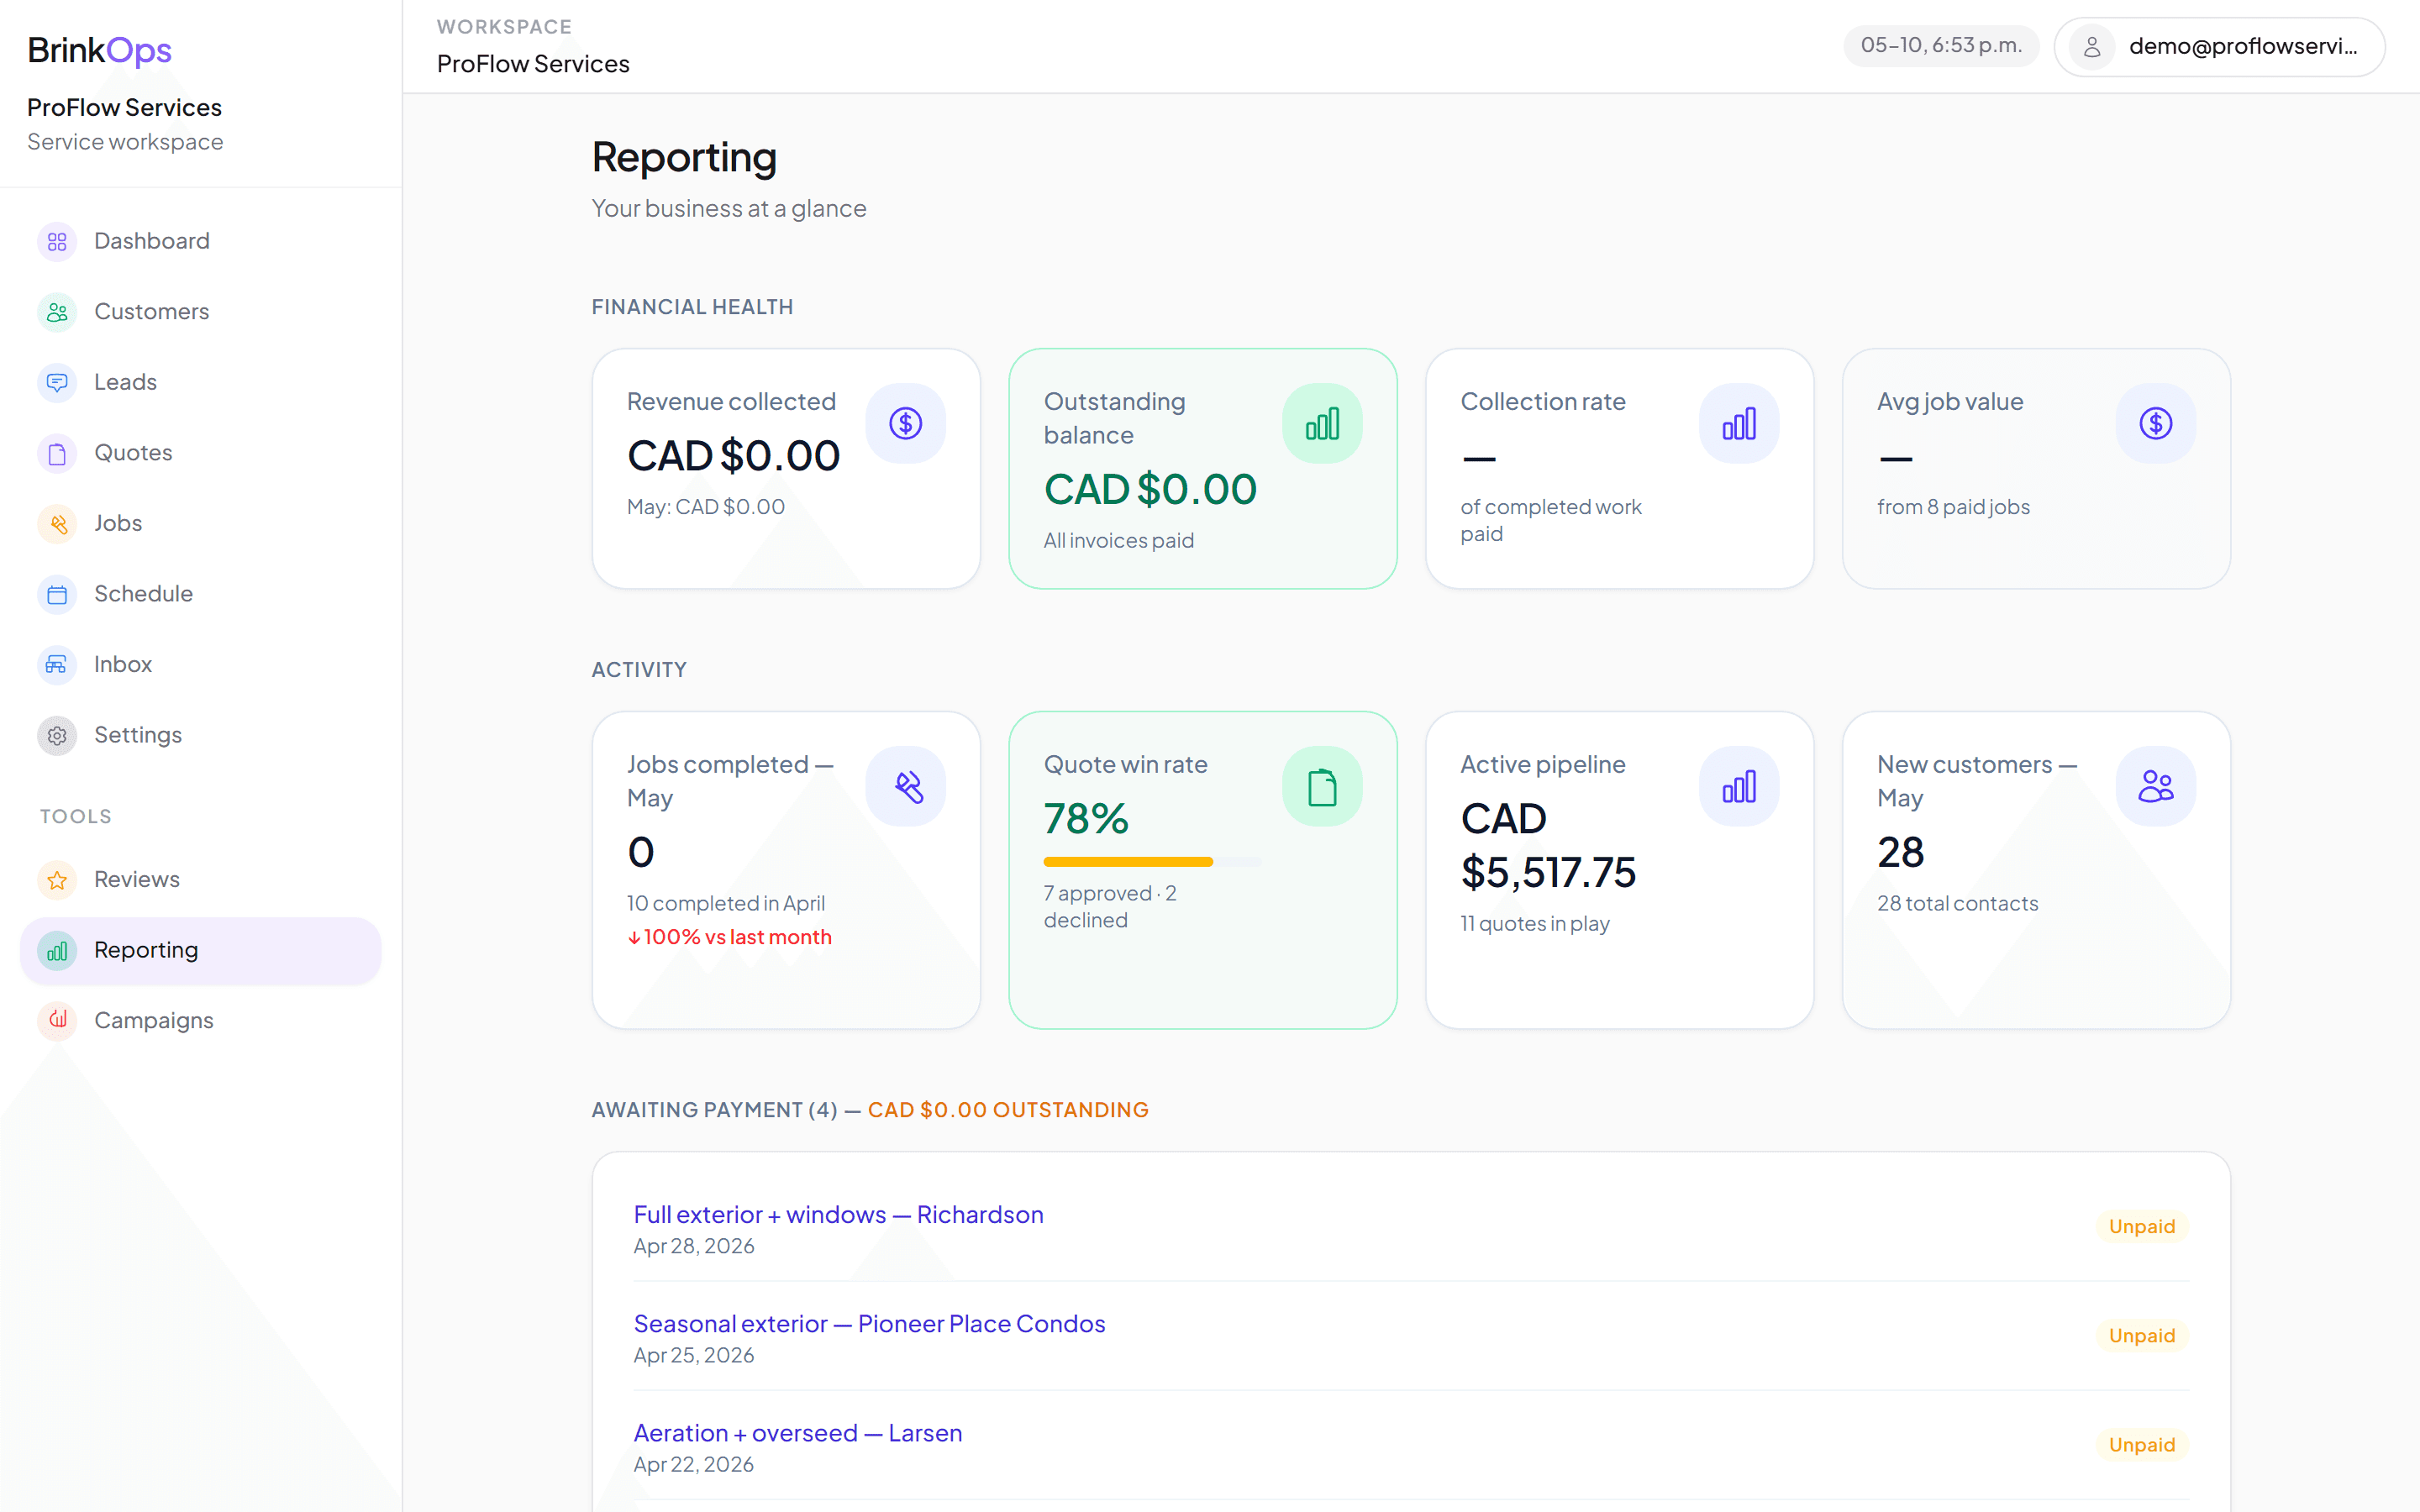Click the ProFlow Services workspace name in header
This screenshot has height=1512, width=2420.
point(533,64)
